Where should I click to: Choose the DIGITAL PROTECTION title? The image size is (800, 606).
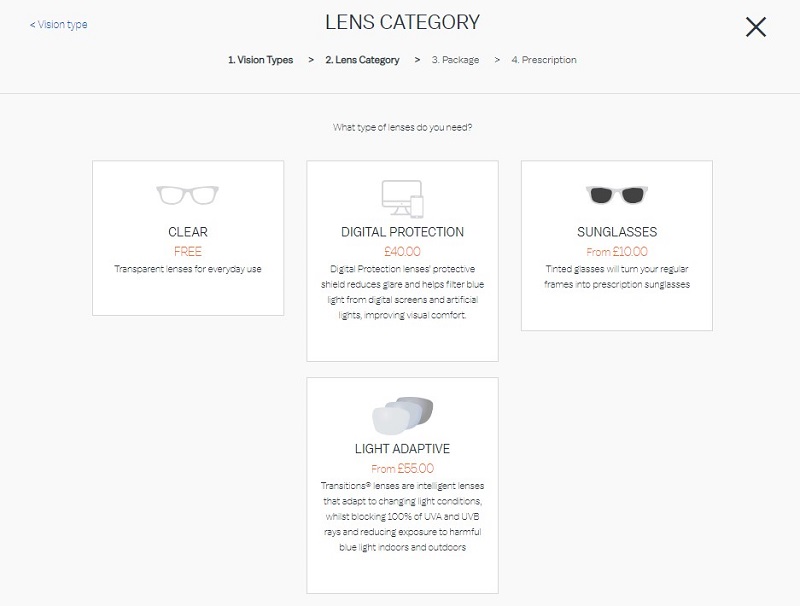pyautogui.click(x=403, y=232)
